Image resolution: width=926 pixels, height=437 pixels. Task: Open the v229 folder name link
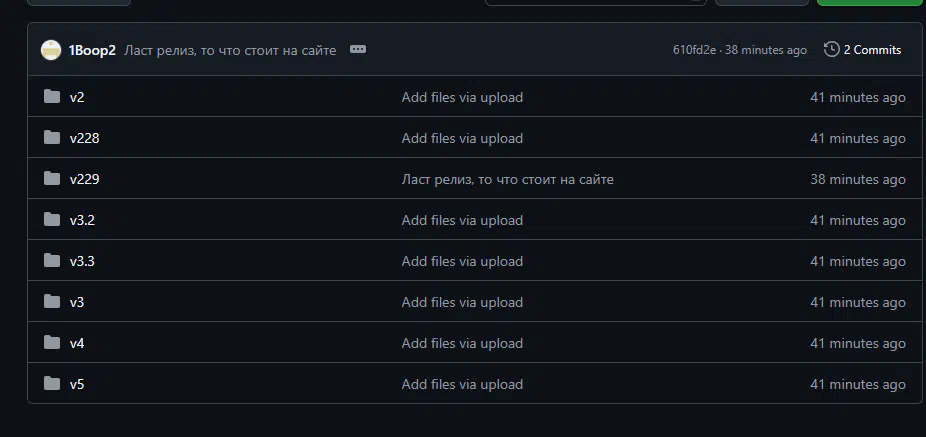(x=84, y=179)
